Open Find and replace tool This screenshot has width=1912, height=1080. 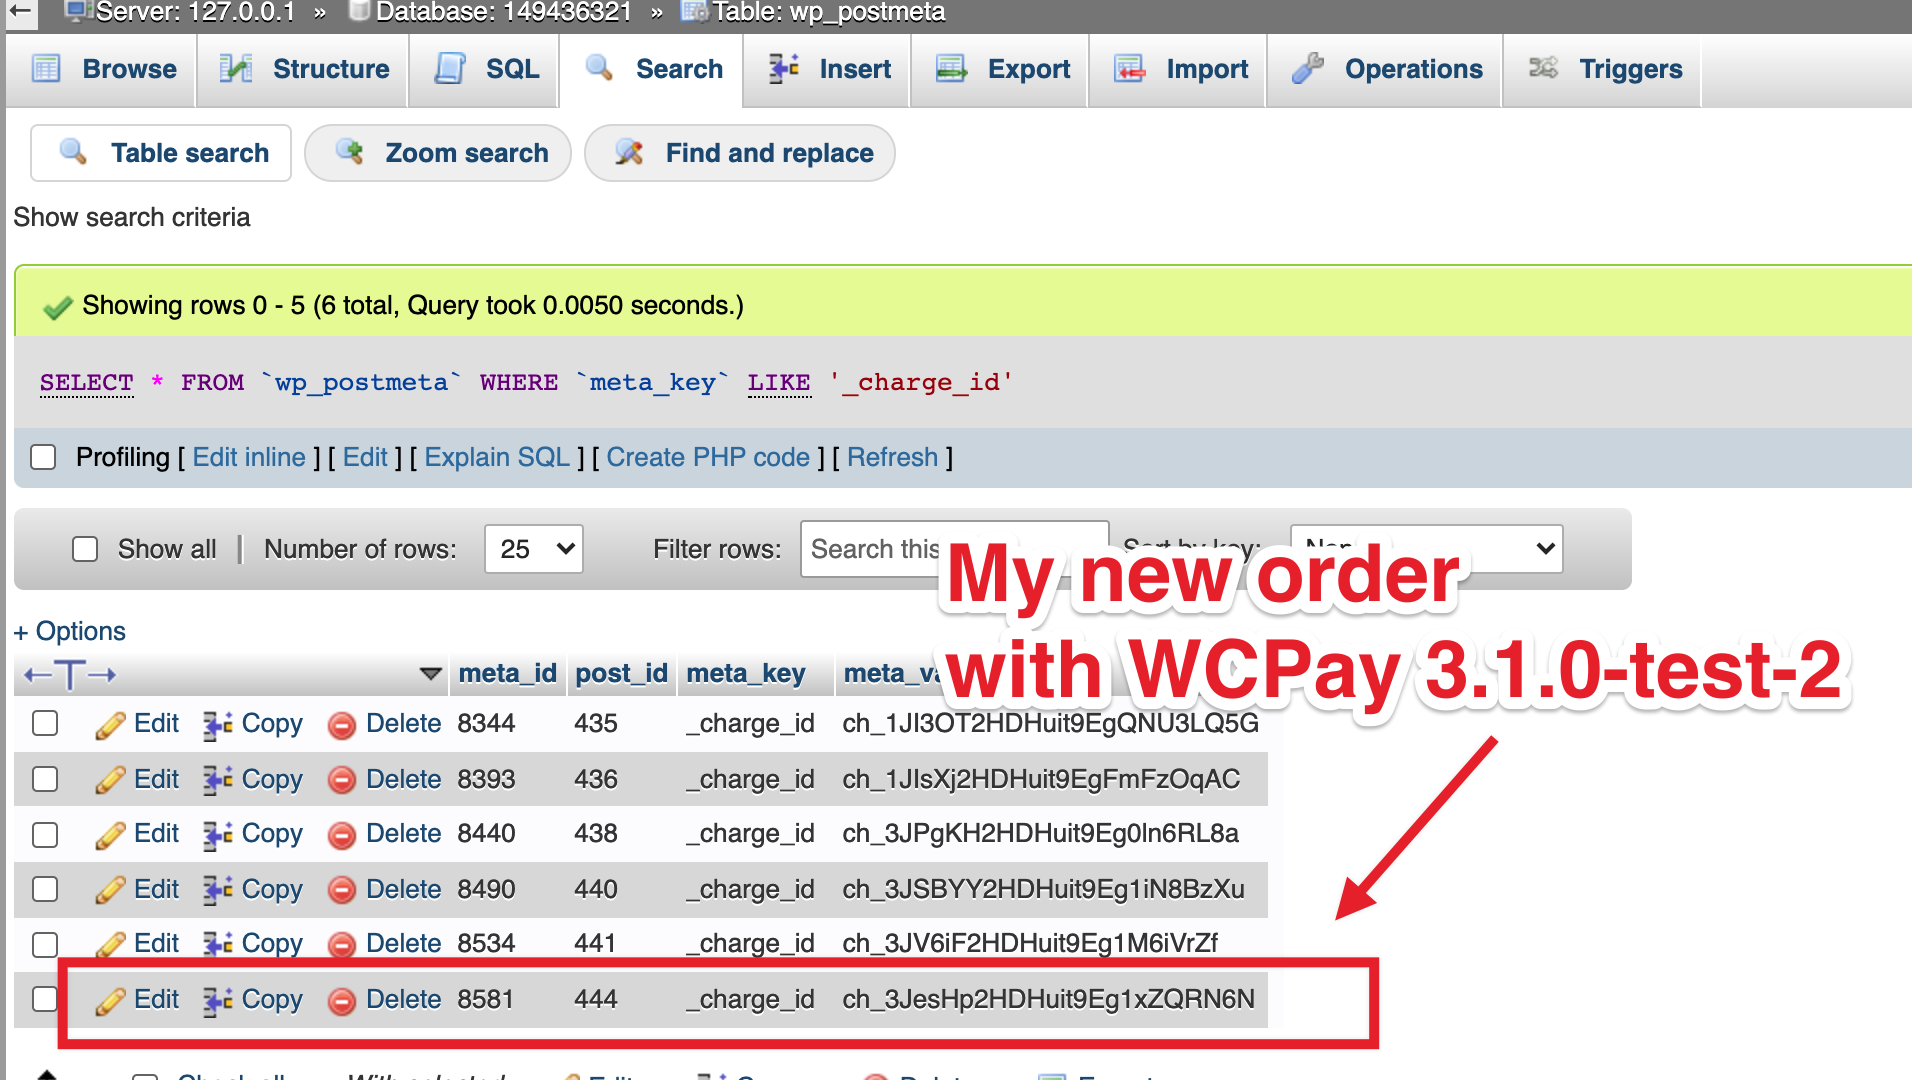pos(739,153)
